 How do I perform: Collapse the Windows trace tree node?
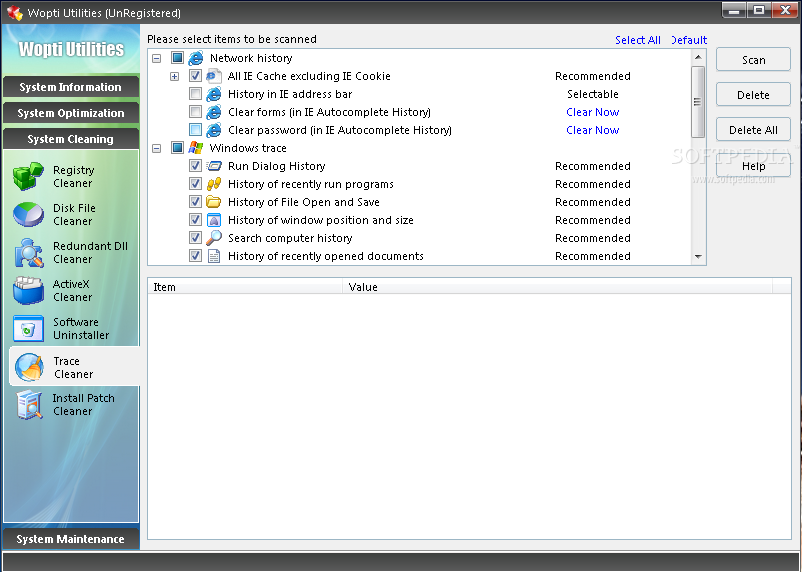157,148
